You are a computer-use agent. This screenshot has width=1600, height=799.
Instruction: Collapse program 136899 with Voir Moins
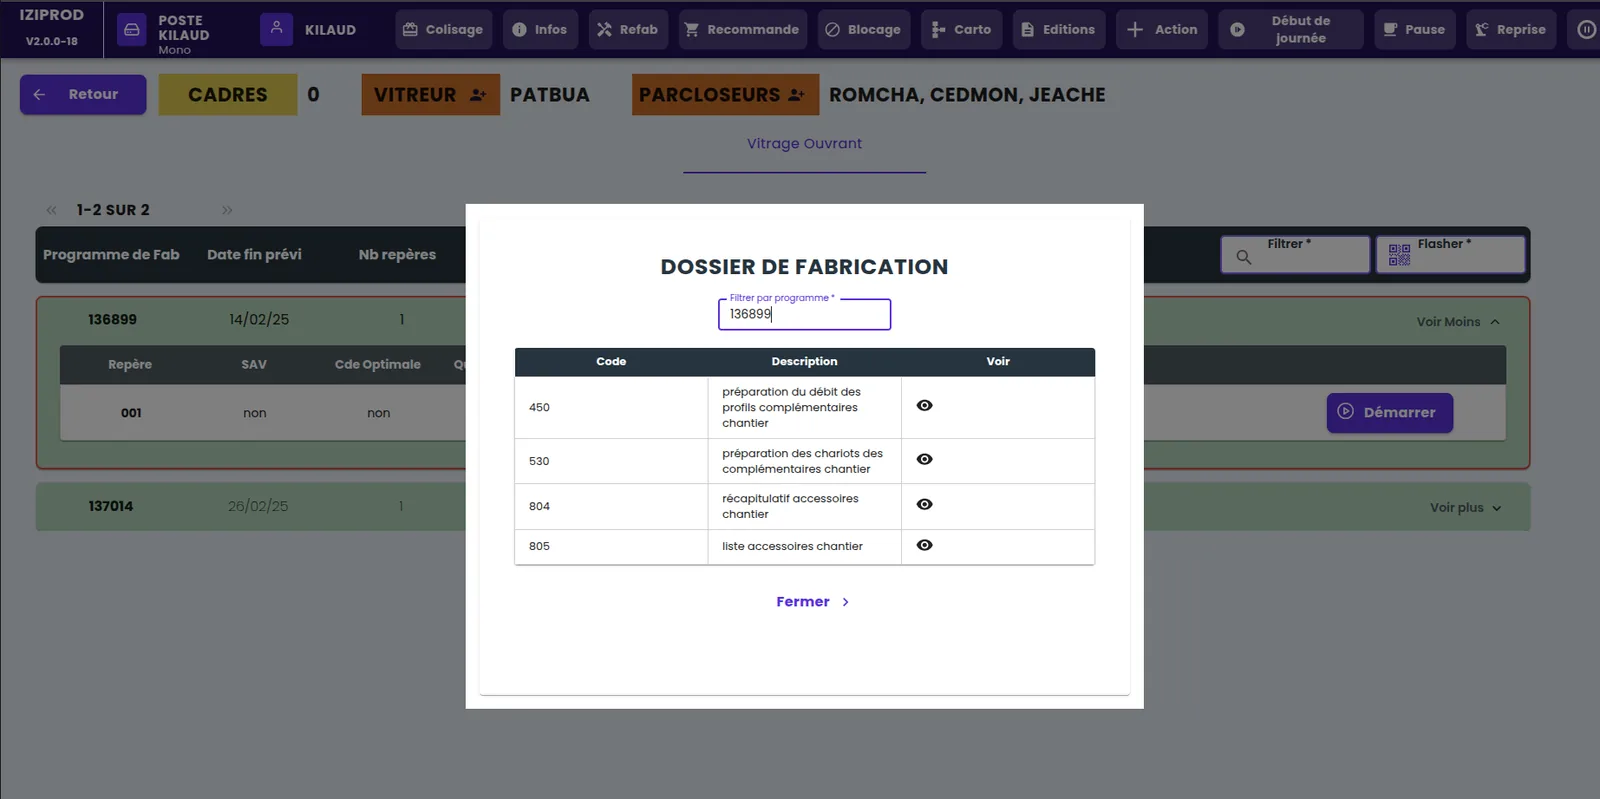pyautogui.click(x=1458, y=322)
